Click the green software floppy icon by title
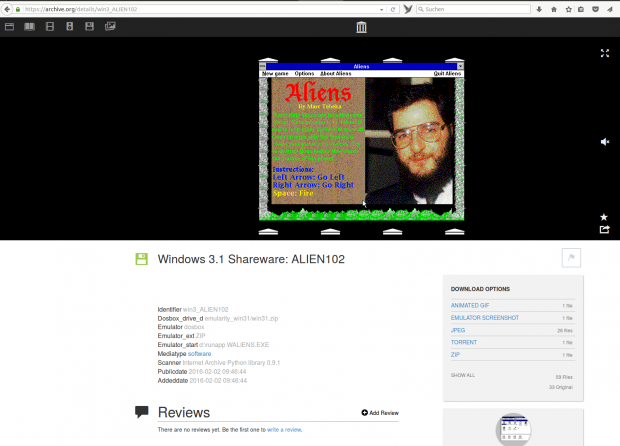The width and height of the screenshot is (620, 446). pyautogui.click(x=142, y=259)
